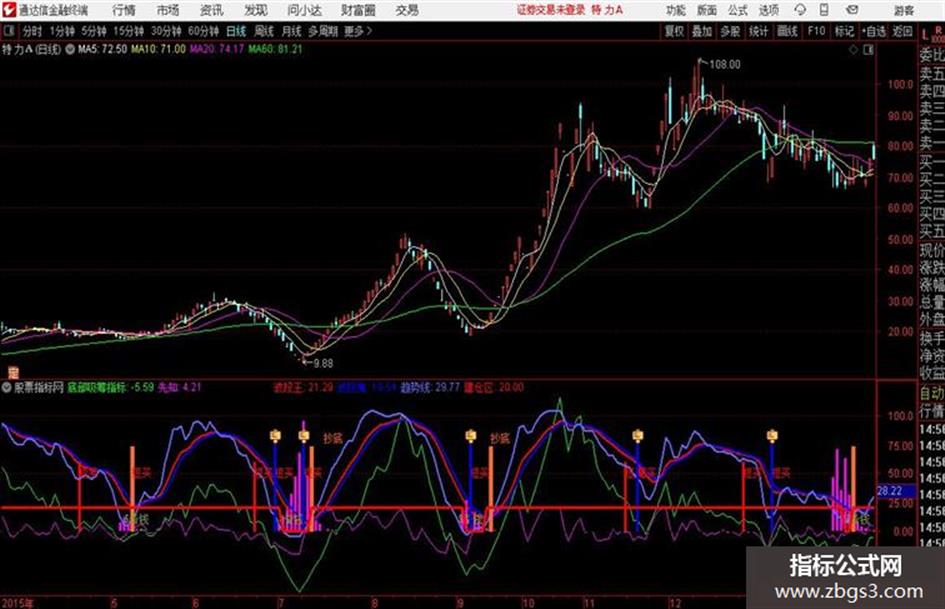Toggle the side panel icon at chart top-right
Image resolution: width=945 pixels, height=609 pixels.
click(868, 50)
